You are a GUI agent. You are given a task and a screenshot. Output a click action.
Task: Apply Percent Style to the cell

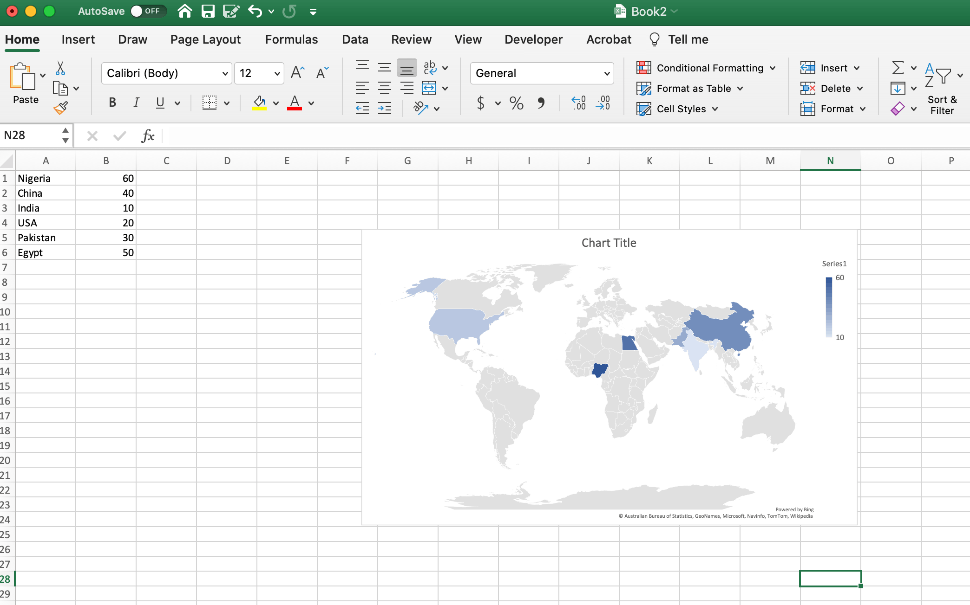[516, 103]
